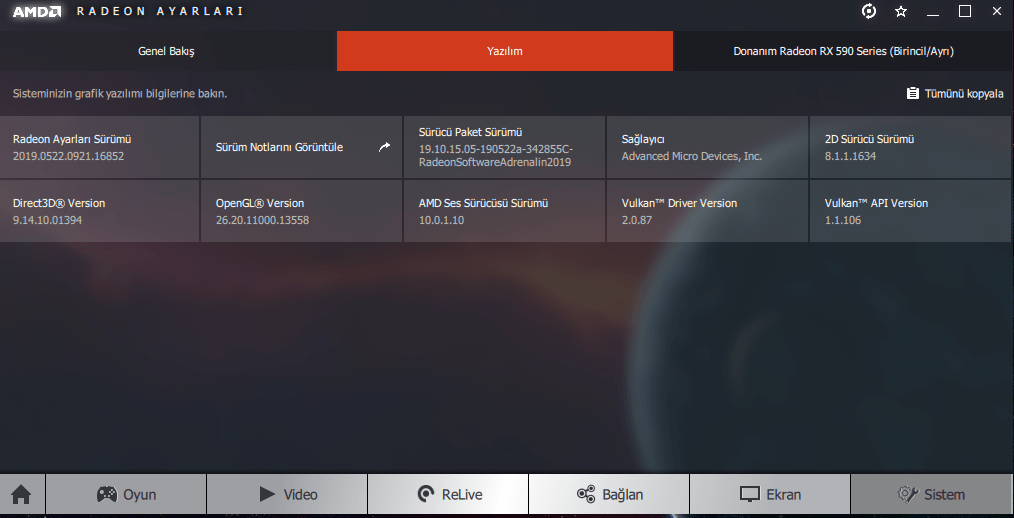Image resolution: width=1014 pixels, height=518 pixels.
Task: Click the text 'Sisteminizin grafik yazılımı bilgilerine bakın.'
Action: (120, 94)
